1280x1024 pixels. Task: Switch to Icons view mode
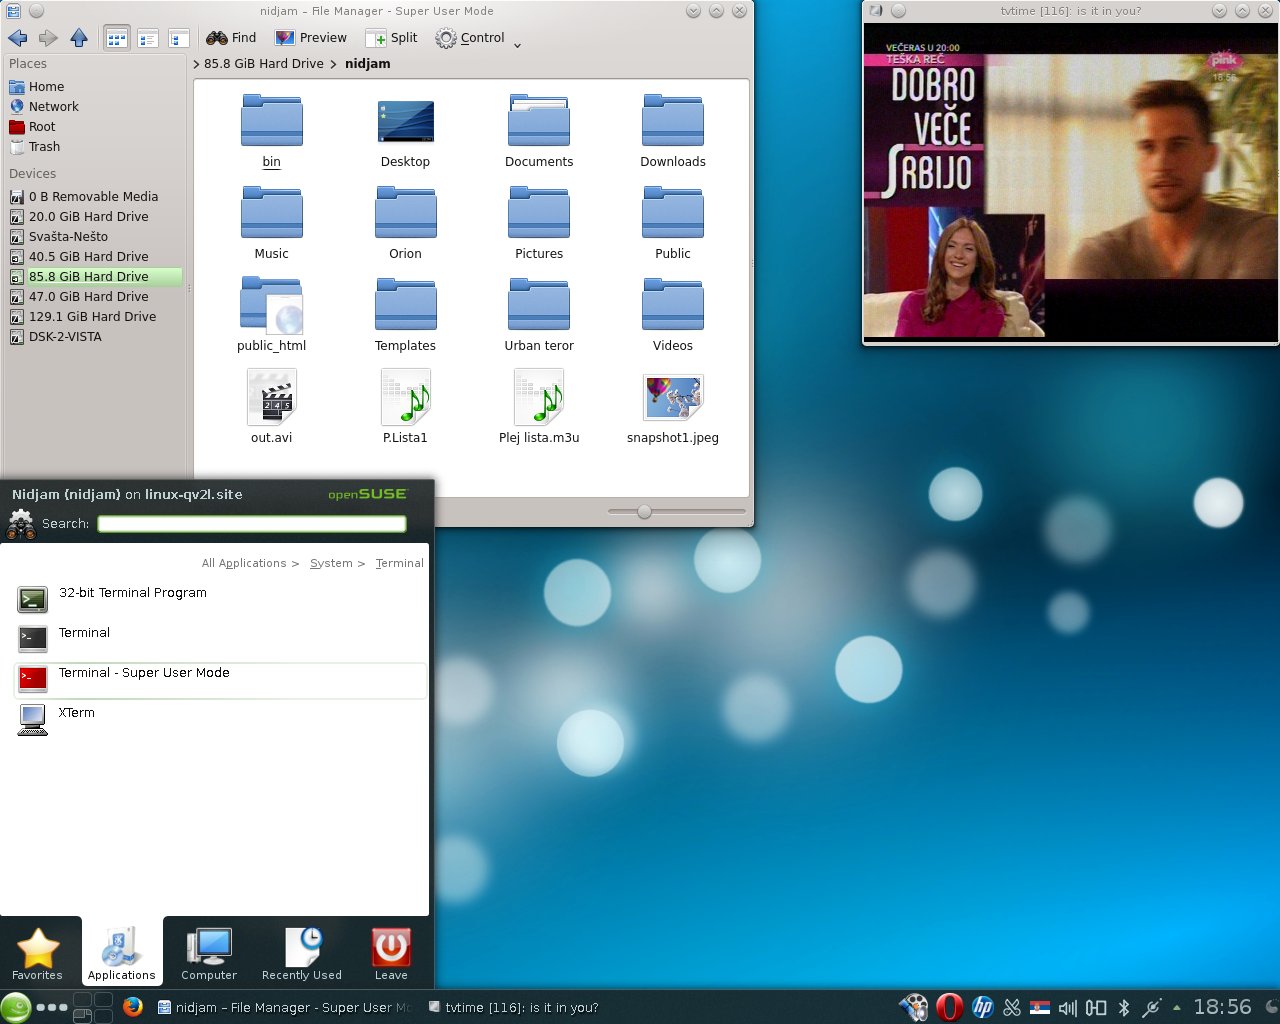[x=117, y=38]
